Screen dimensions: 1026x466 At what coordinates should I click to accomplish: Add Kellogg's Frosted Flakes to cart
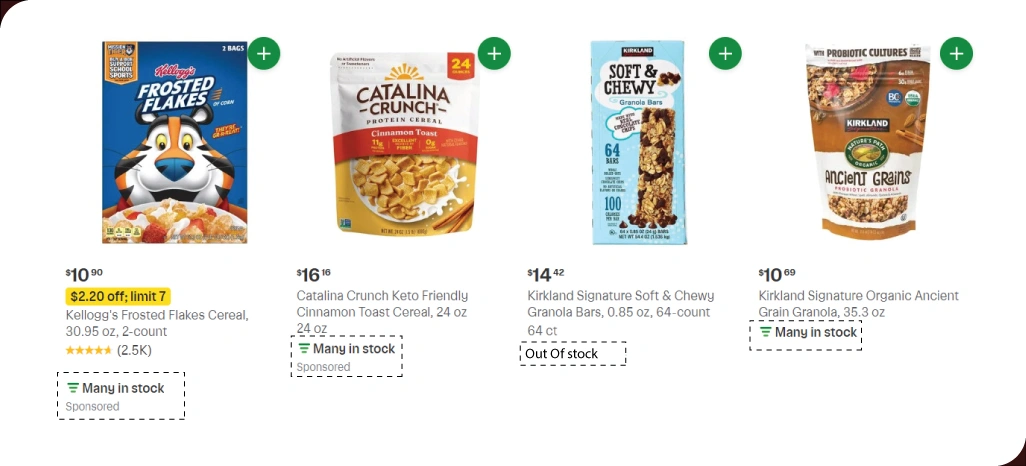tap(263, 54)
